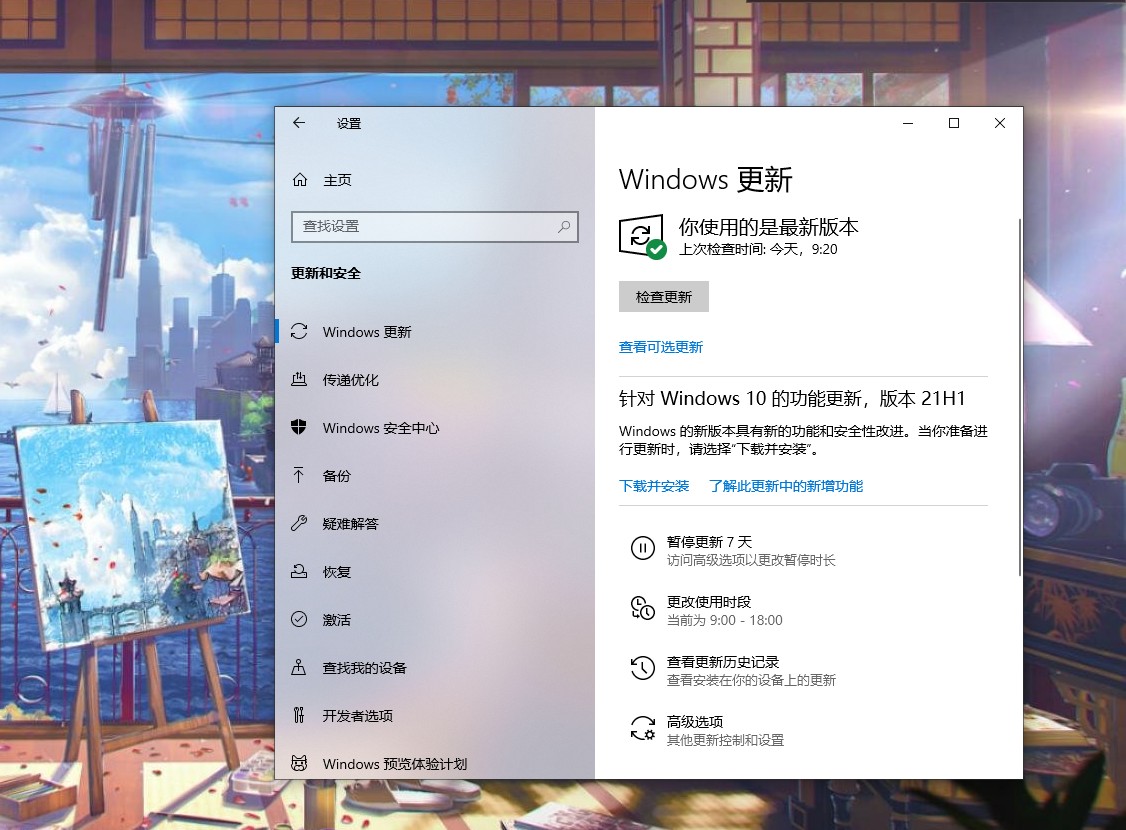
Task: Open 激活 settings page
Action: coord(434,620)
